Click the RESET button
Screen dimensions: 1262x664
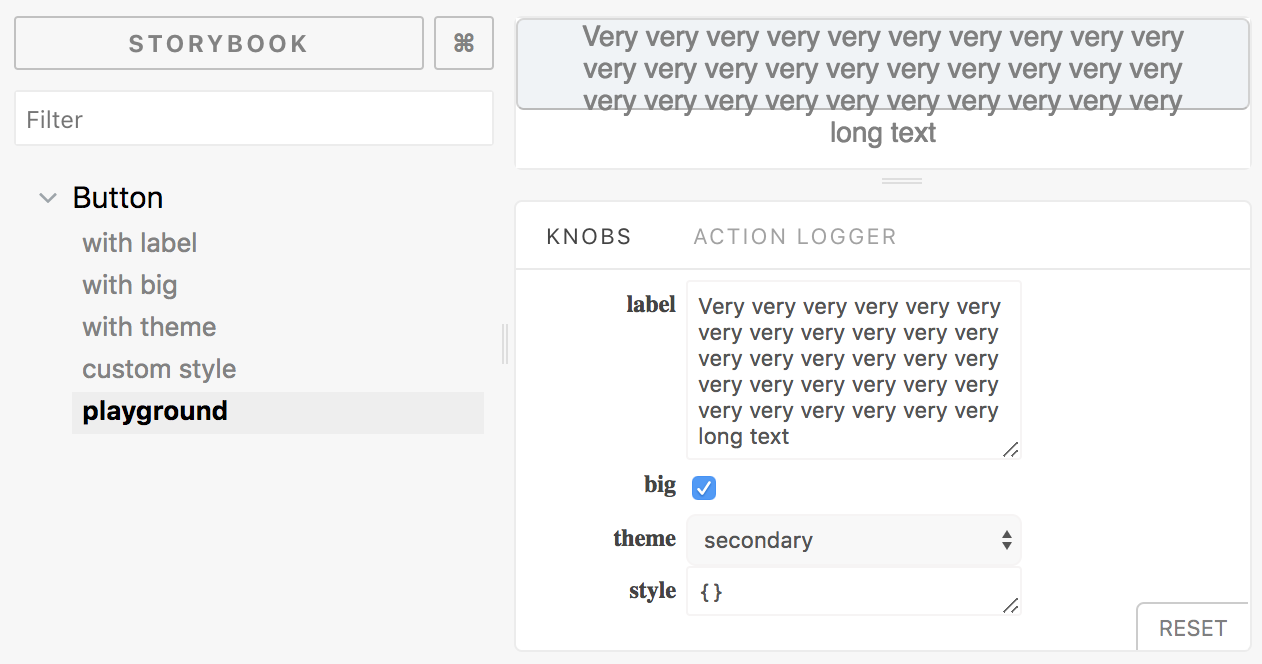point(1193,627)
